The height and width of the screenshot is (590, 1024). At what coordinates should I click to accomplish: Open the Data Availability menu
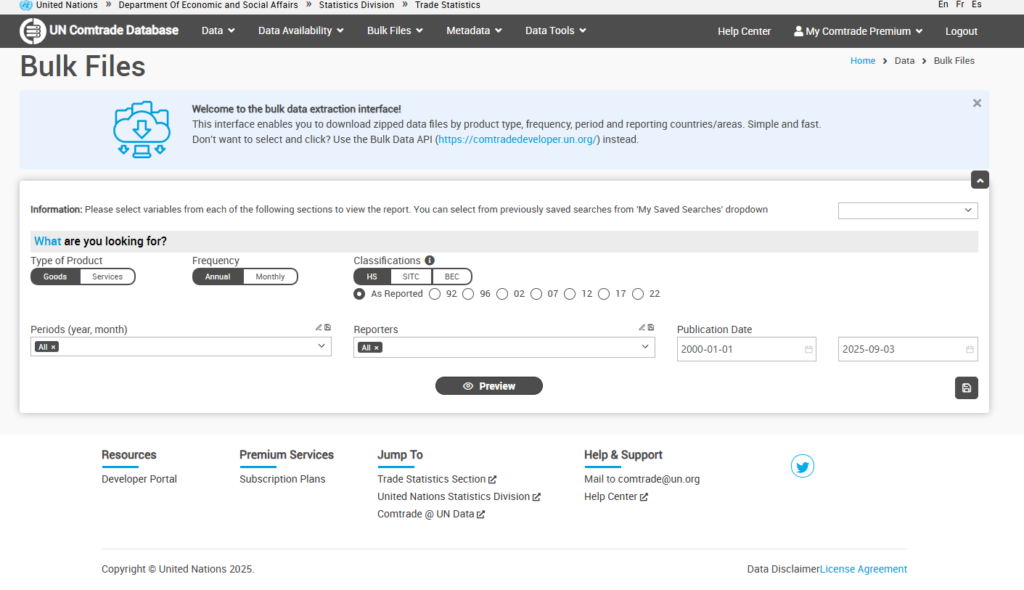[x=300, y=31]
